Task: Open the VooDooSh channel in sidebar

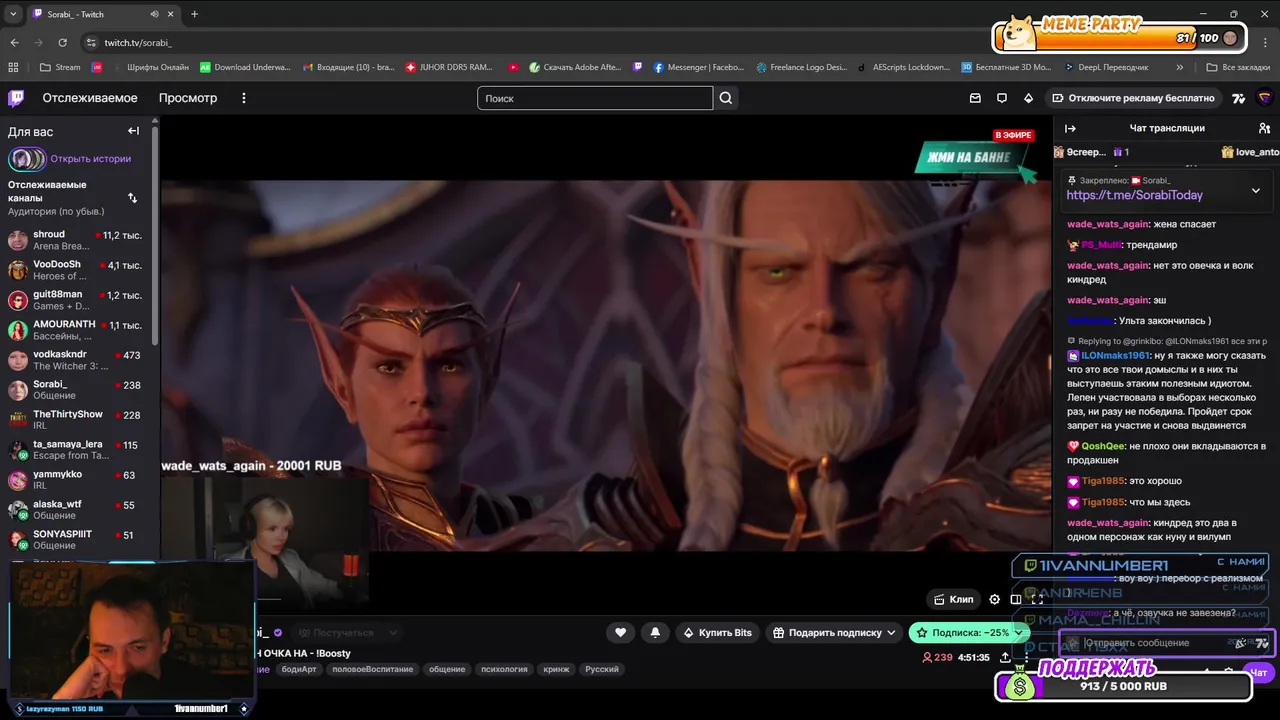Action: click(76, 270)
